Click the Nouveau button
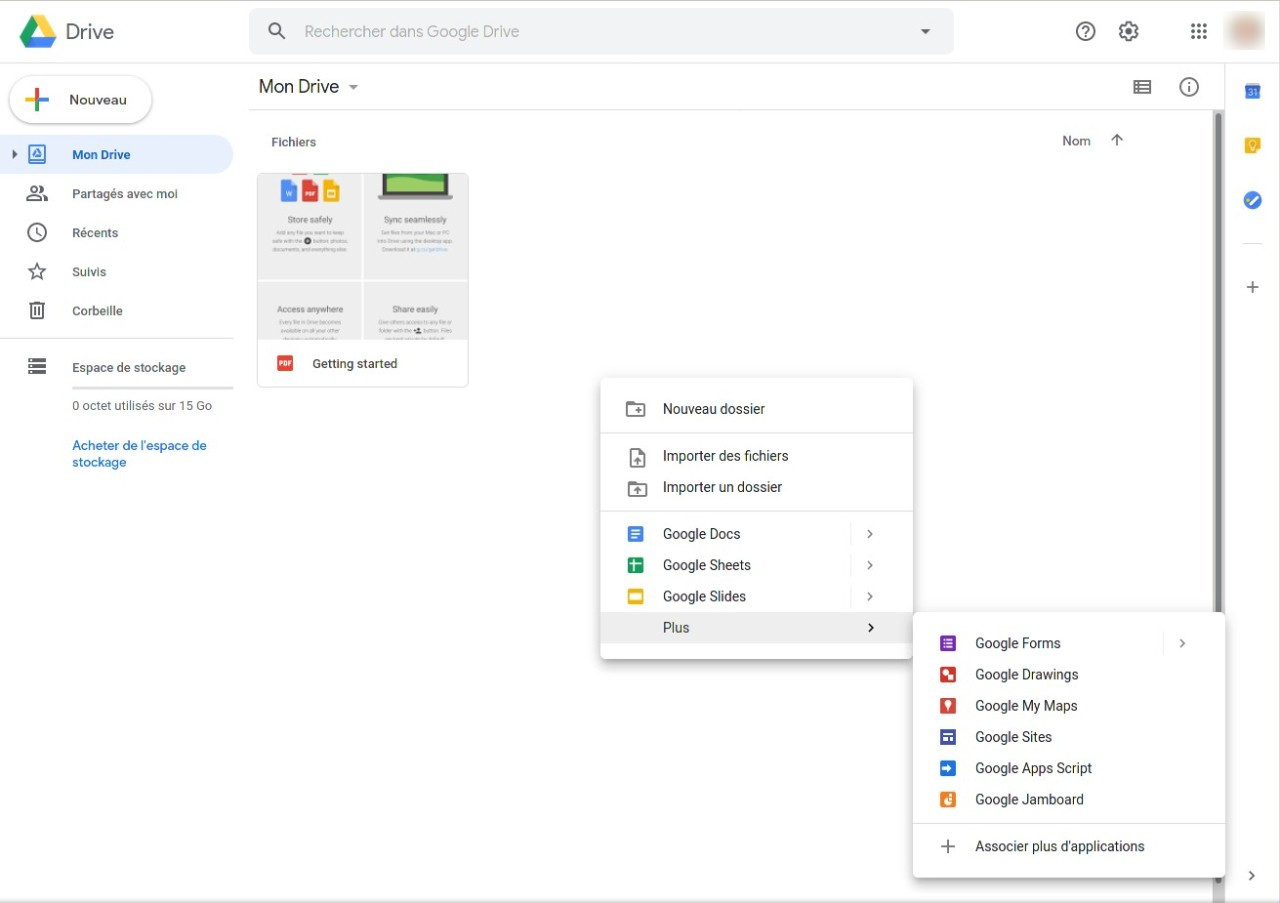 [80, 100]
